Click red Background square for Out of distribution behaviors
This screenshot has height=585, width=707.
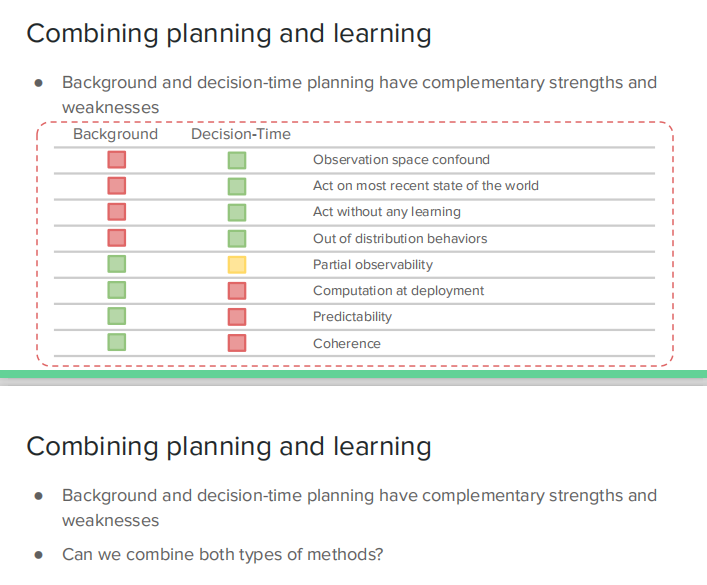tap(117, 238)
